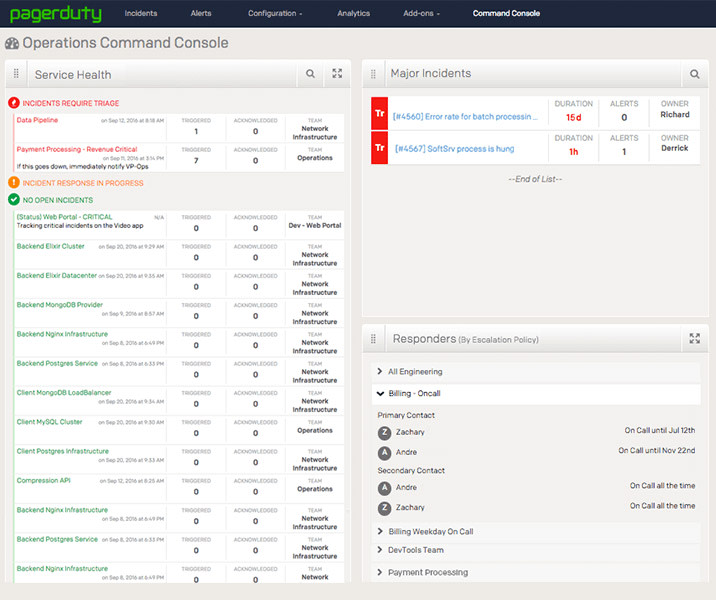
Task: Open the Backend MongoDB Provider service
Action: coord(60,305)
